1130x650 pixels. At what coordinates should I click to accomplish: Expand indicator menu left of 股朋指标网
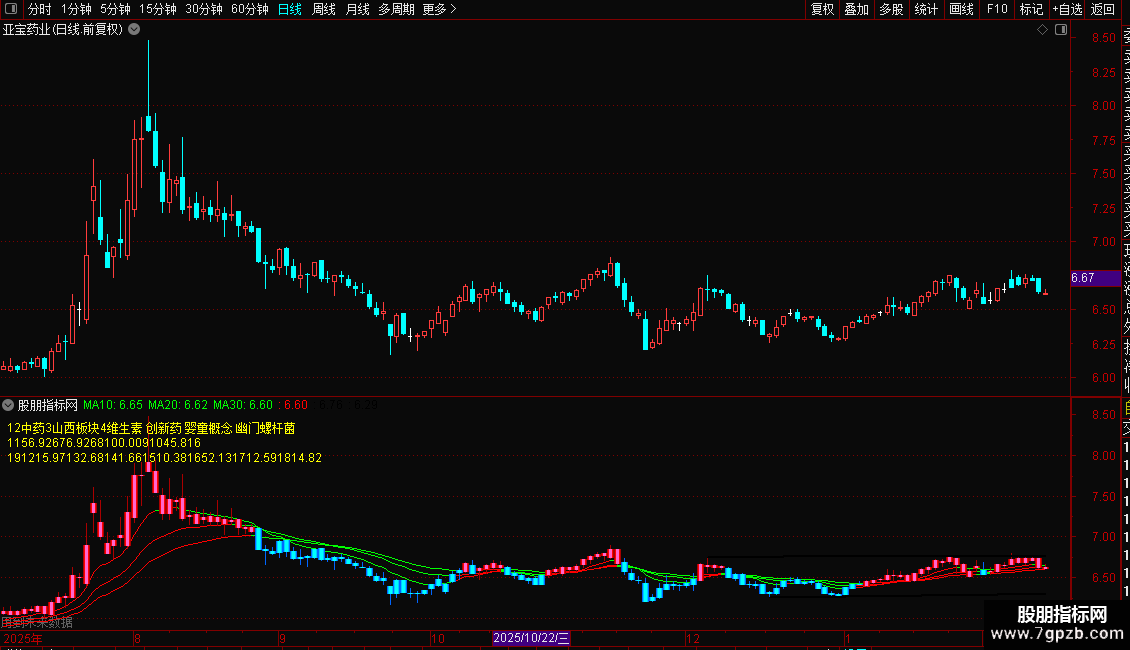click(8, 405)
